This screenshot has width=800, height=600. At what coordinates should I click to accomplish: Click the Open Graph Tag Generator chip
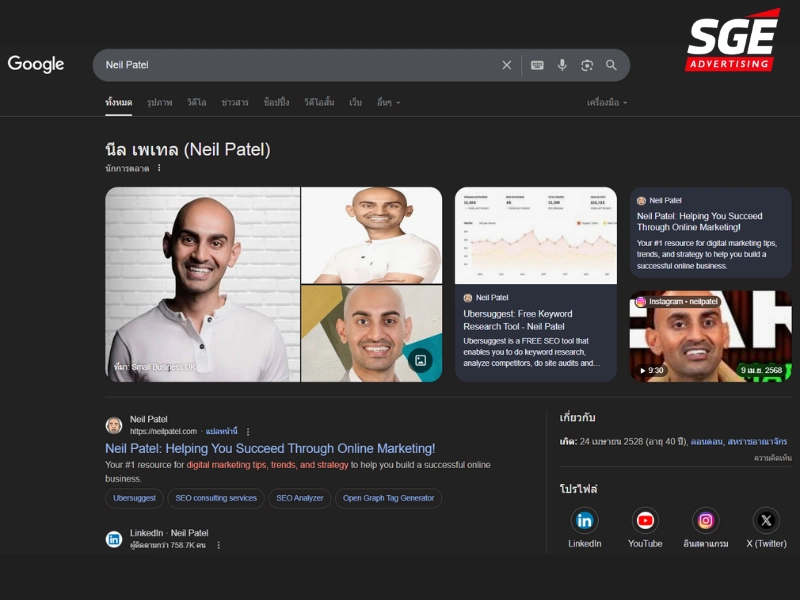click(389, 498)
